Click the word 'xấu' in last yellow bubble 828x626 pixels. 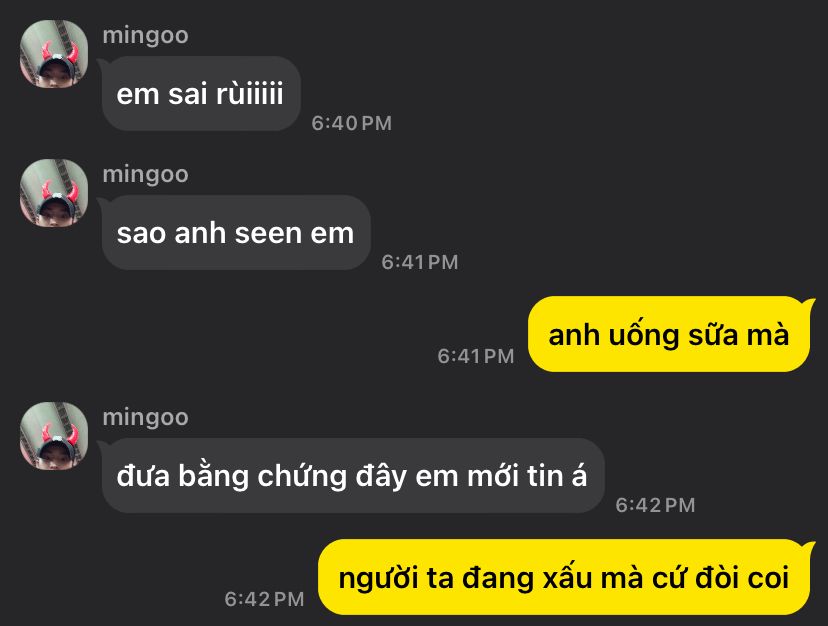[x=566, y=577]
